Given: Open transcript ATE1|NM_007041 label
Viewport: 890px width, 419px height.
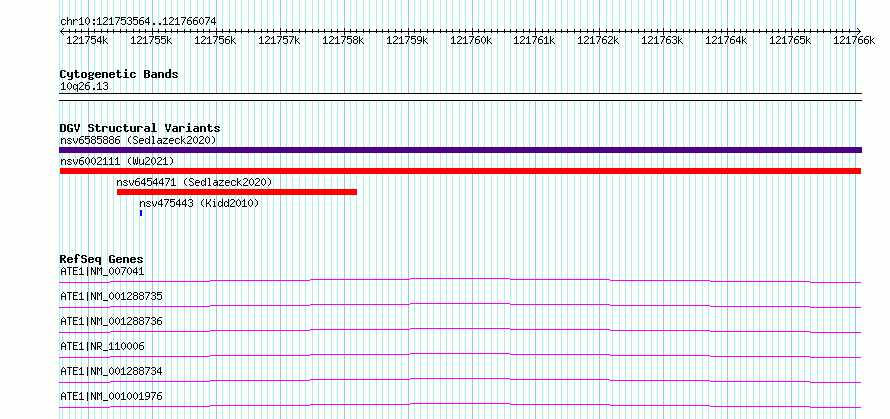Looking at the screenshot, I should [102, 271].
